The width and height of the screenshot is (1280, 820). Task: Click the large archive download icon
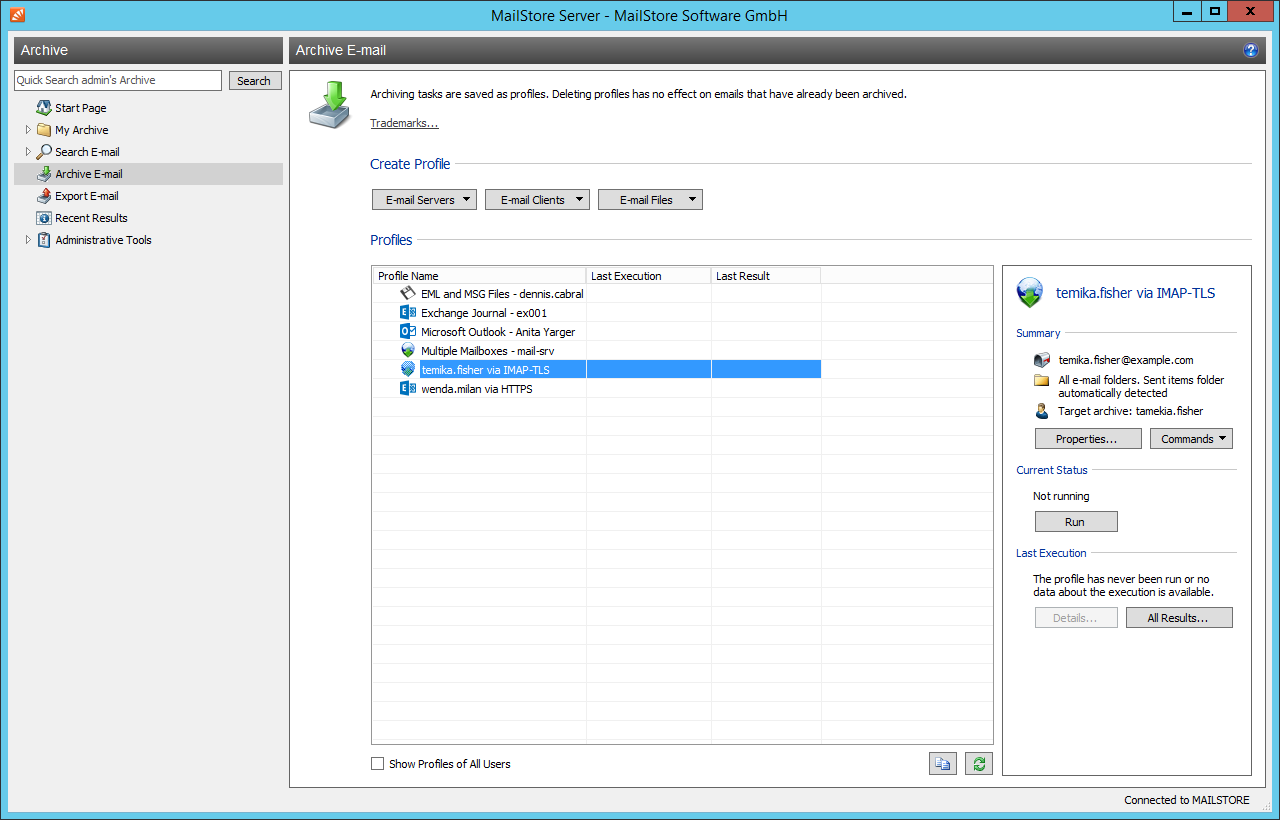[330, 104]
